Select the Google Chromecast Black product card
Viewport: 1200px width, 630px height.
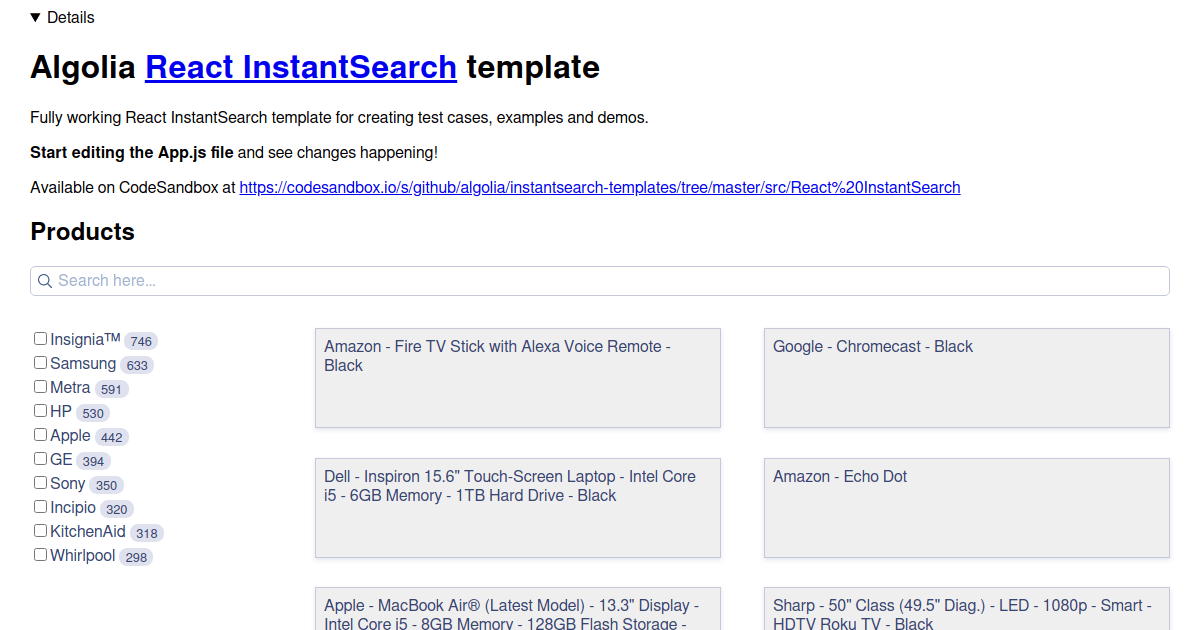point(967,378)
